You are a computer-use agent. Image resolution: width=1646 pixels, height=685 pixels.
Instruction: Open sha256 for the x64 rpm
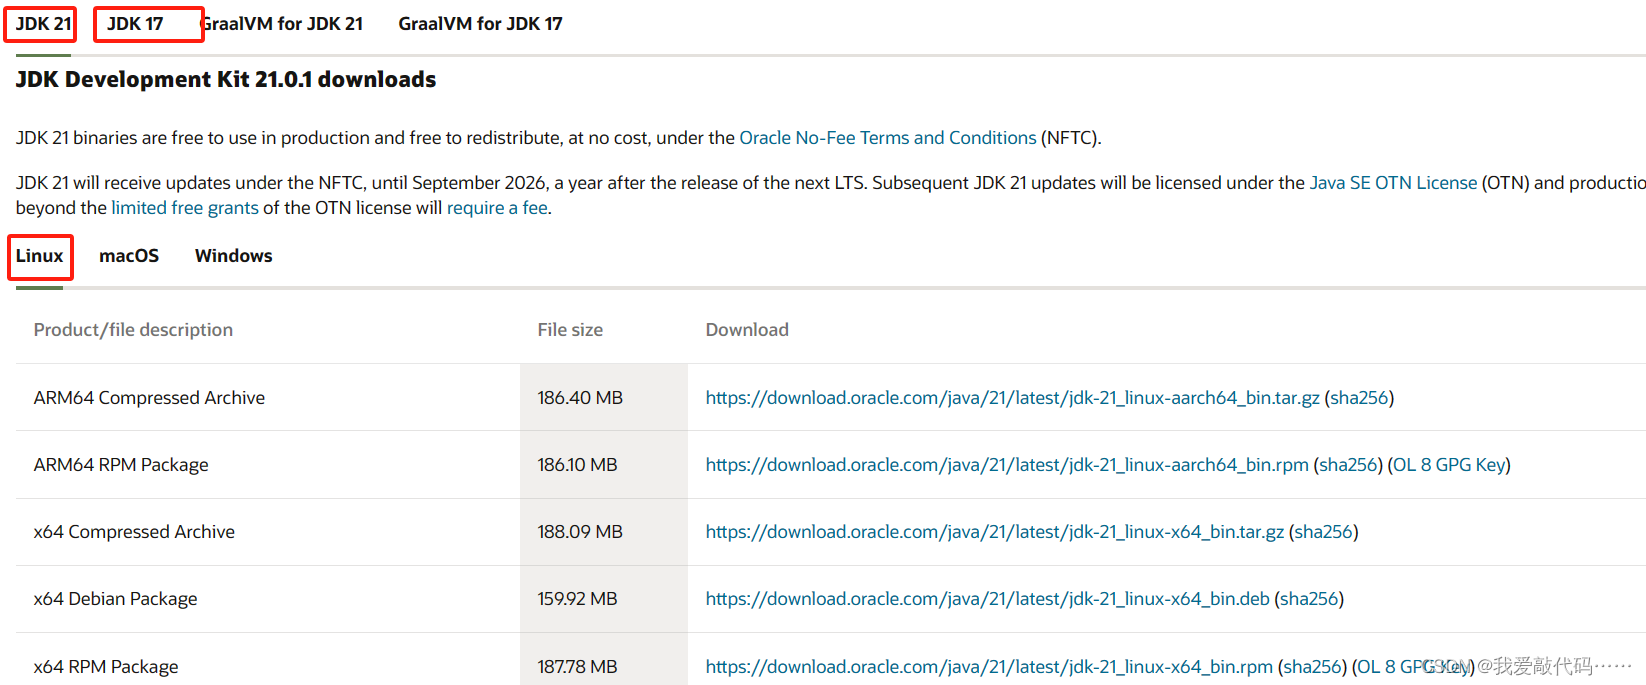tap(1312, 667)
